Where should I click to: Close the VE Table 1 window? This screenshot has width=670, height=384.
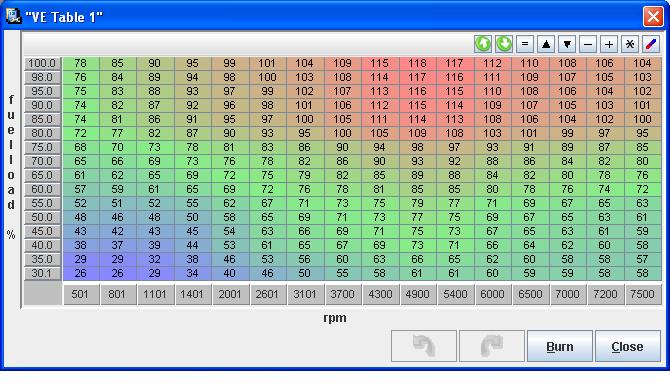pos(653,17)
